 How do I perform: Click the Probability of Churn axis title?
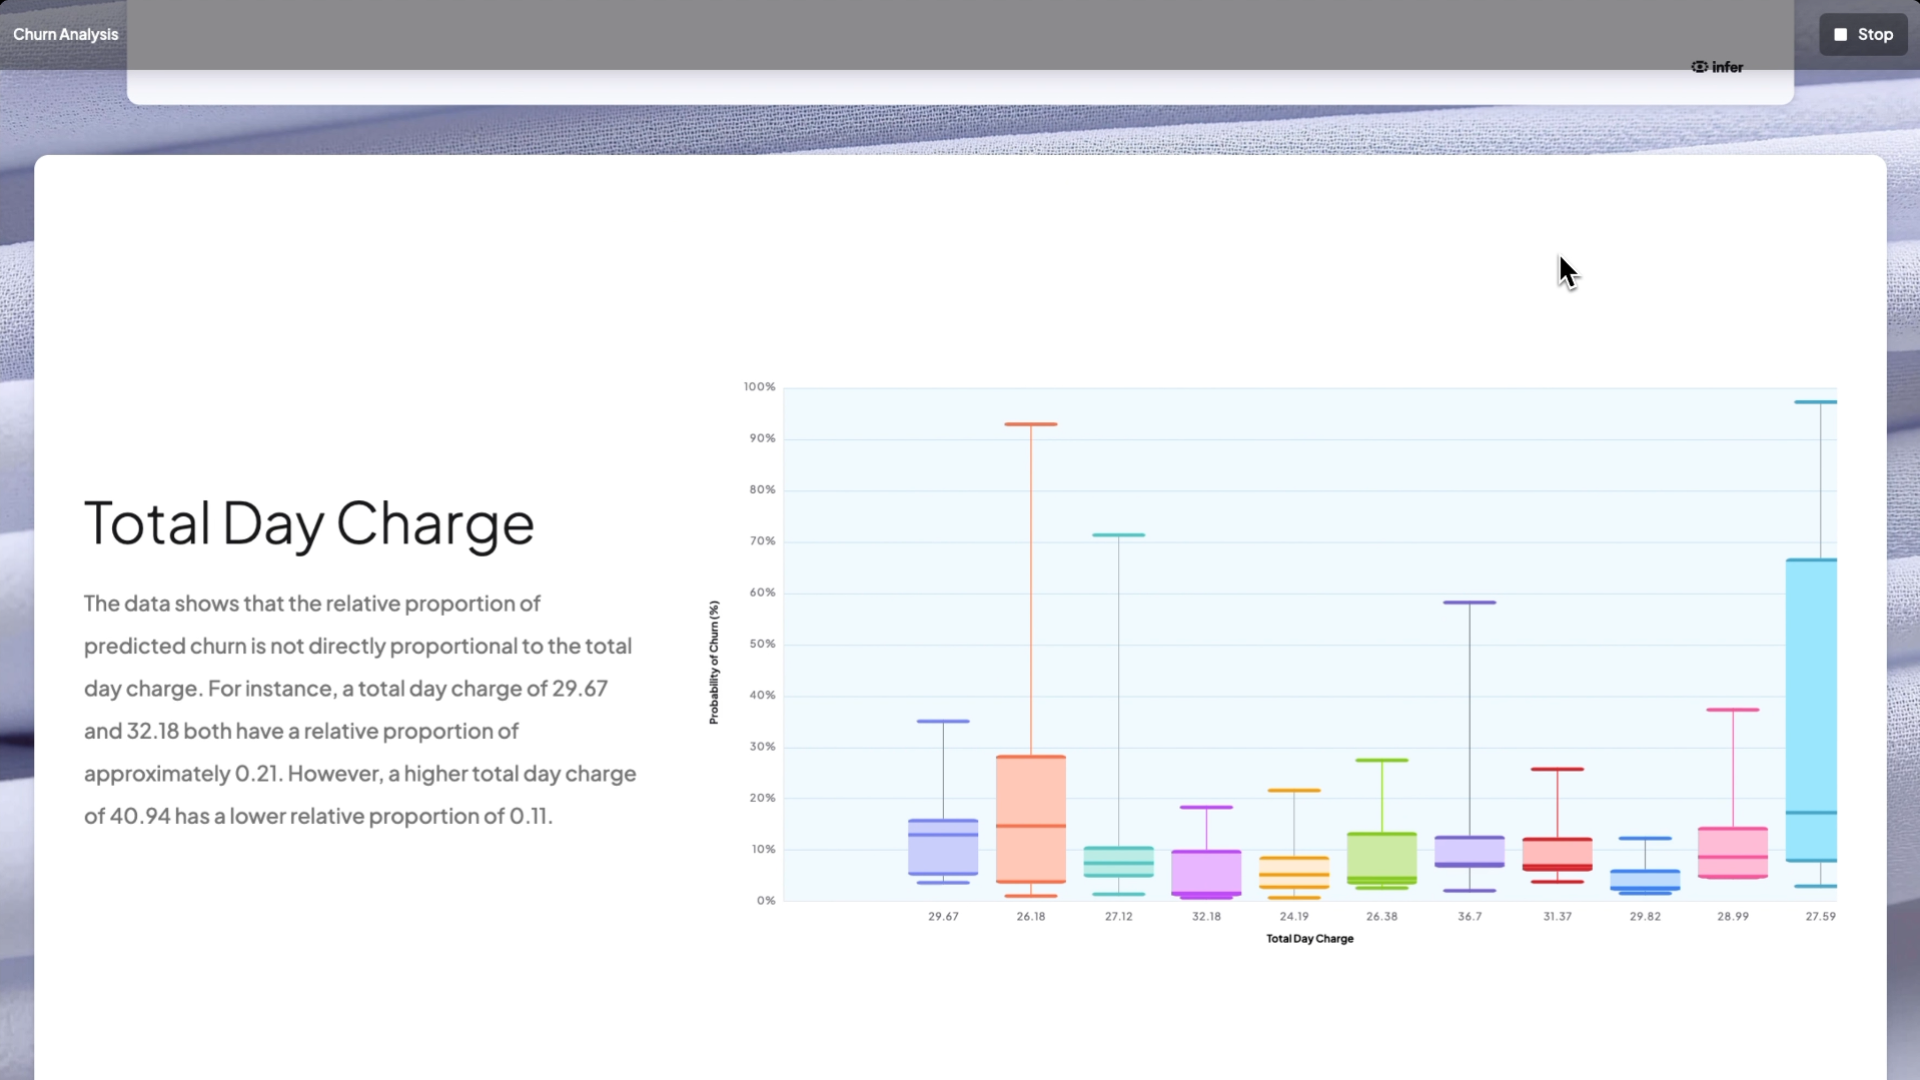[714, 662]
